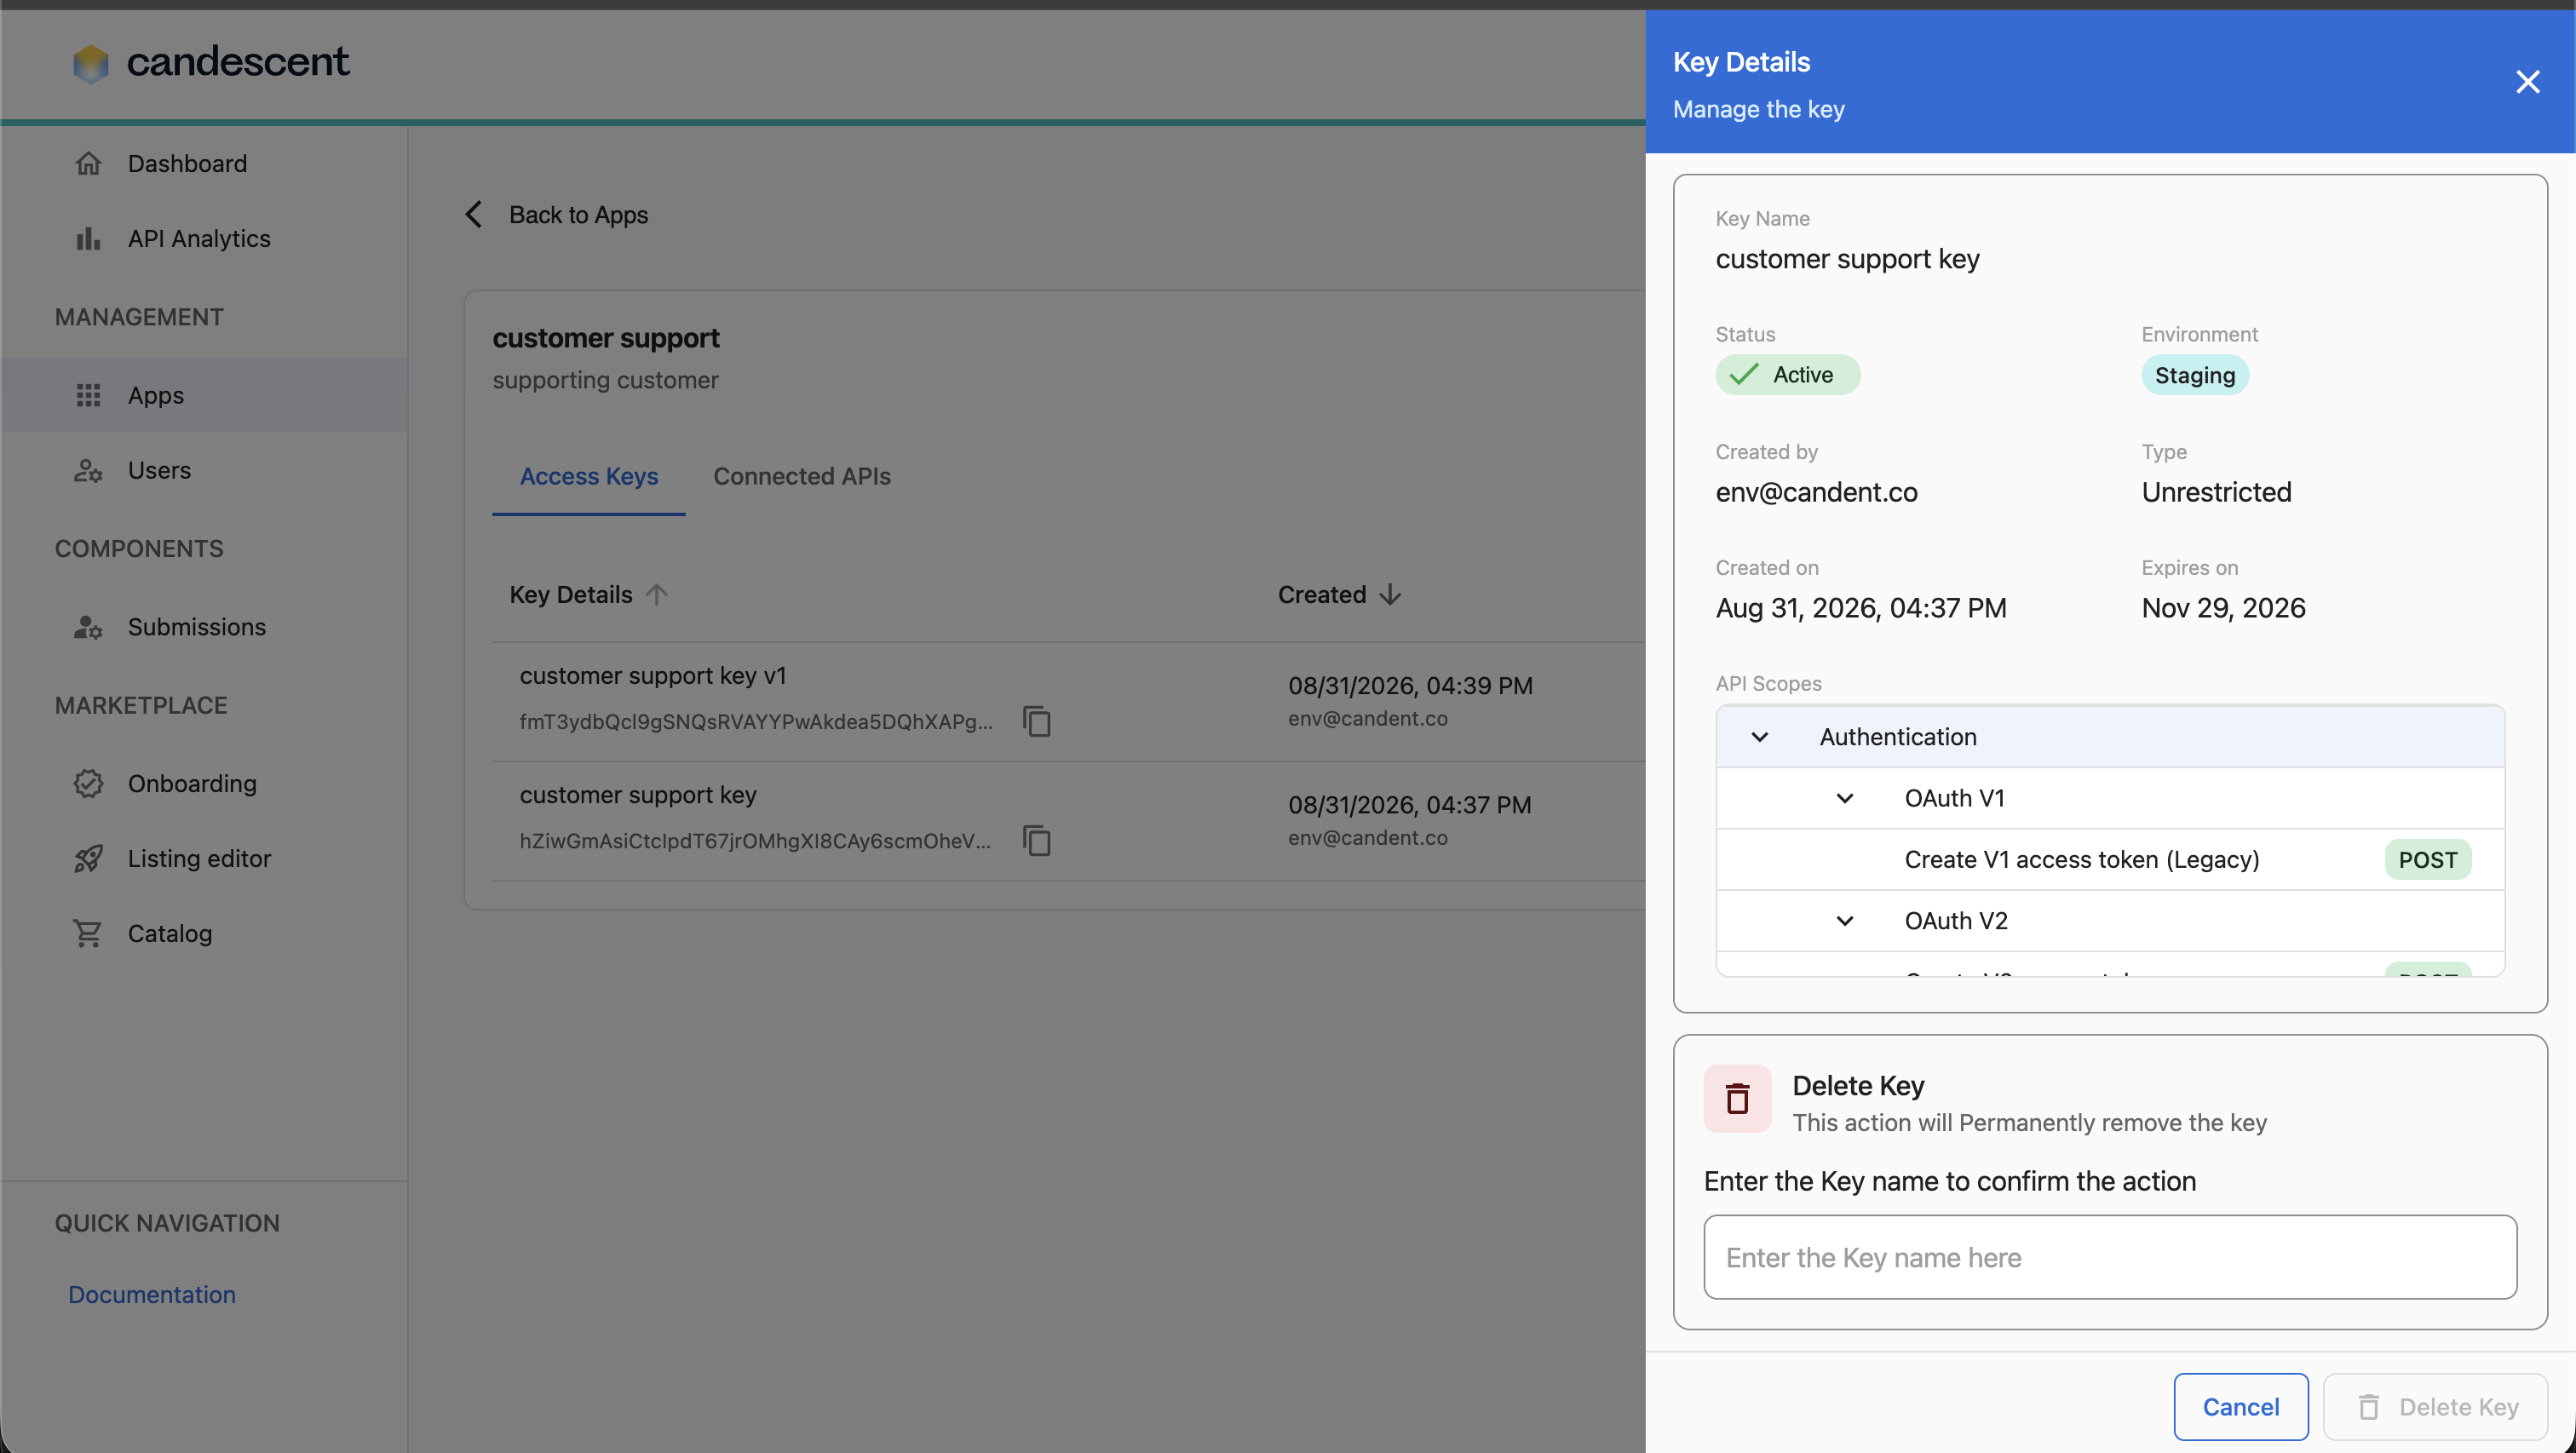Switch to the Connected APIs tab
This screenshot has height=1453, width=2576.
pos(801,476)
